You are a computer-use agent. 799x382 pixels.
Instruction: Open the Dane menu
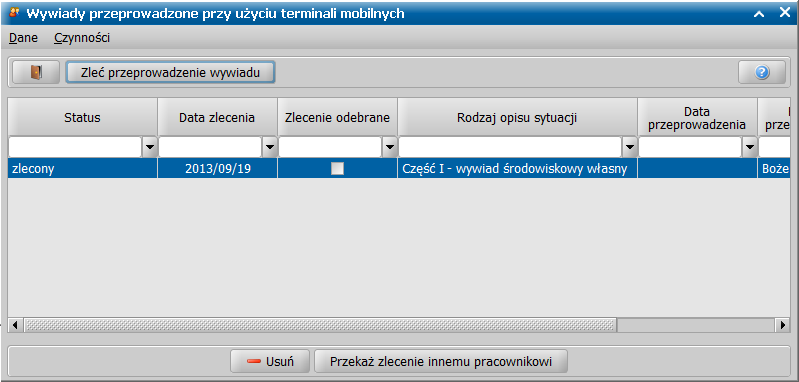(x=23, y=38)
